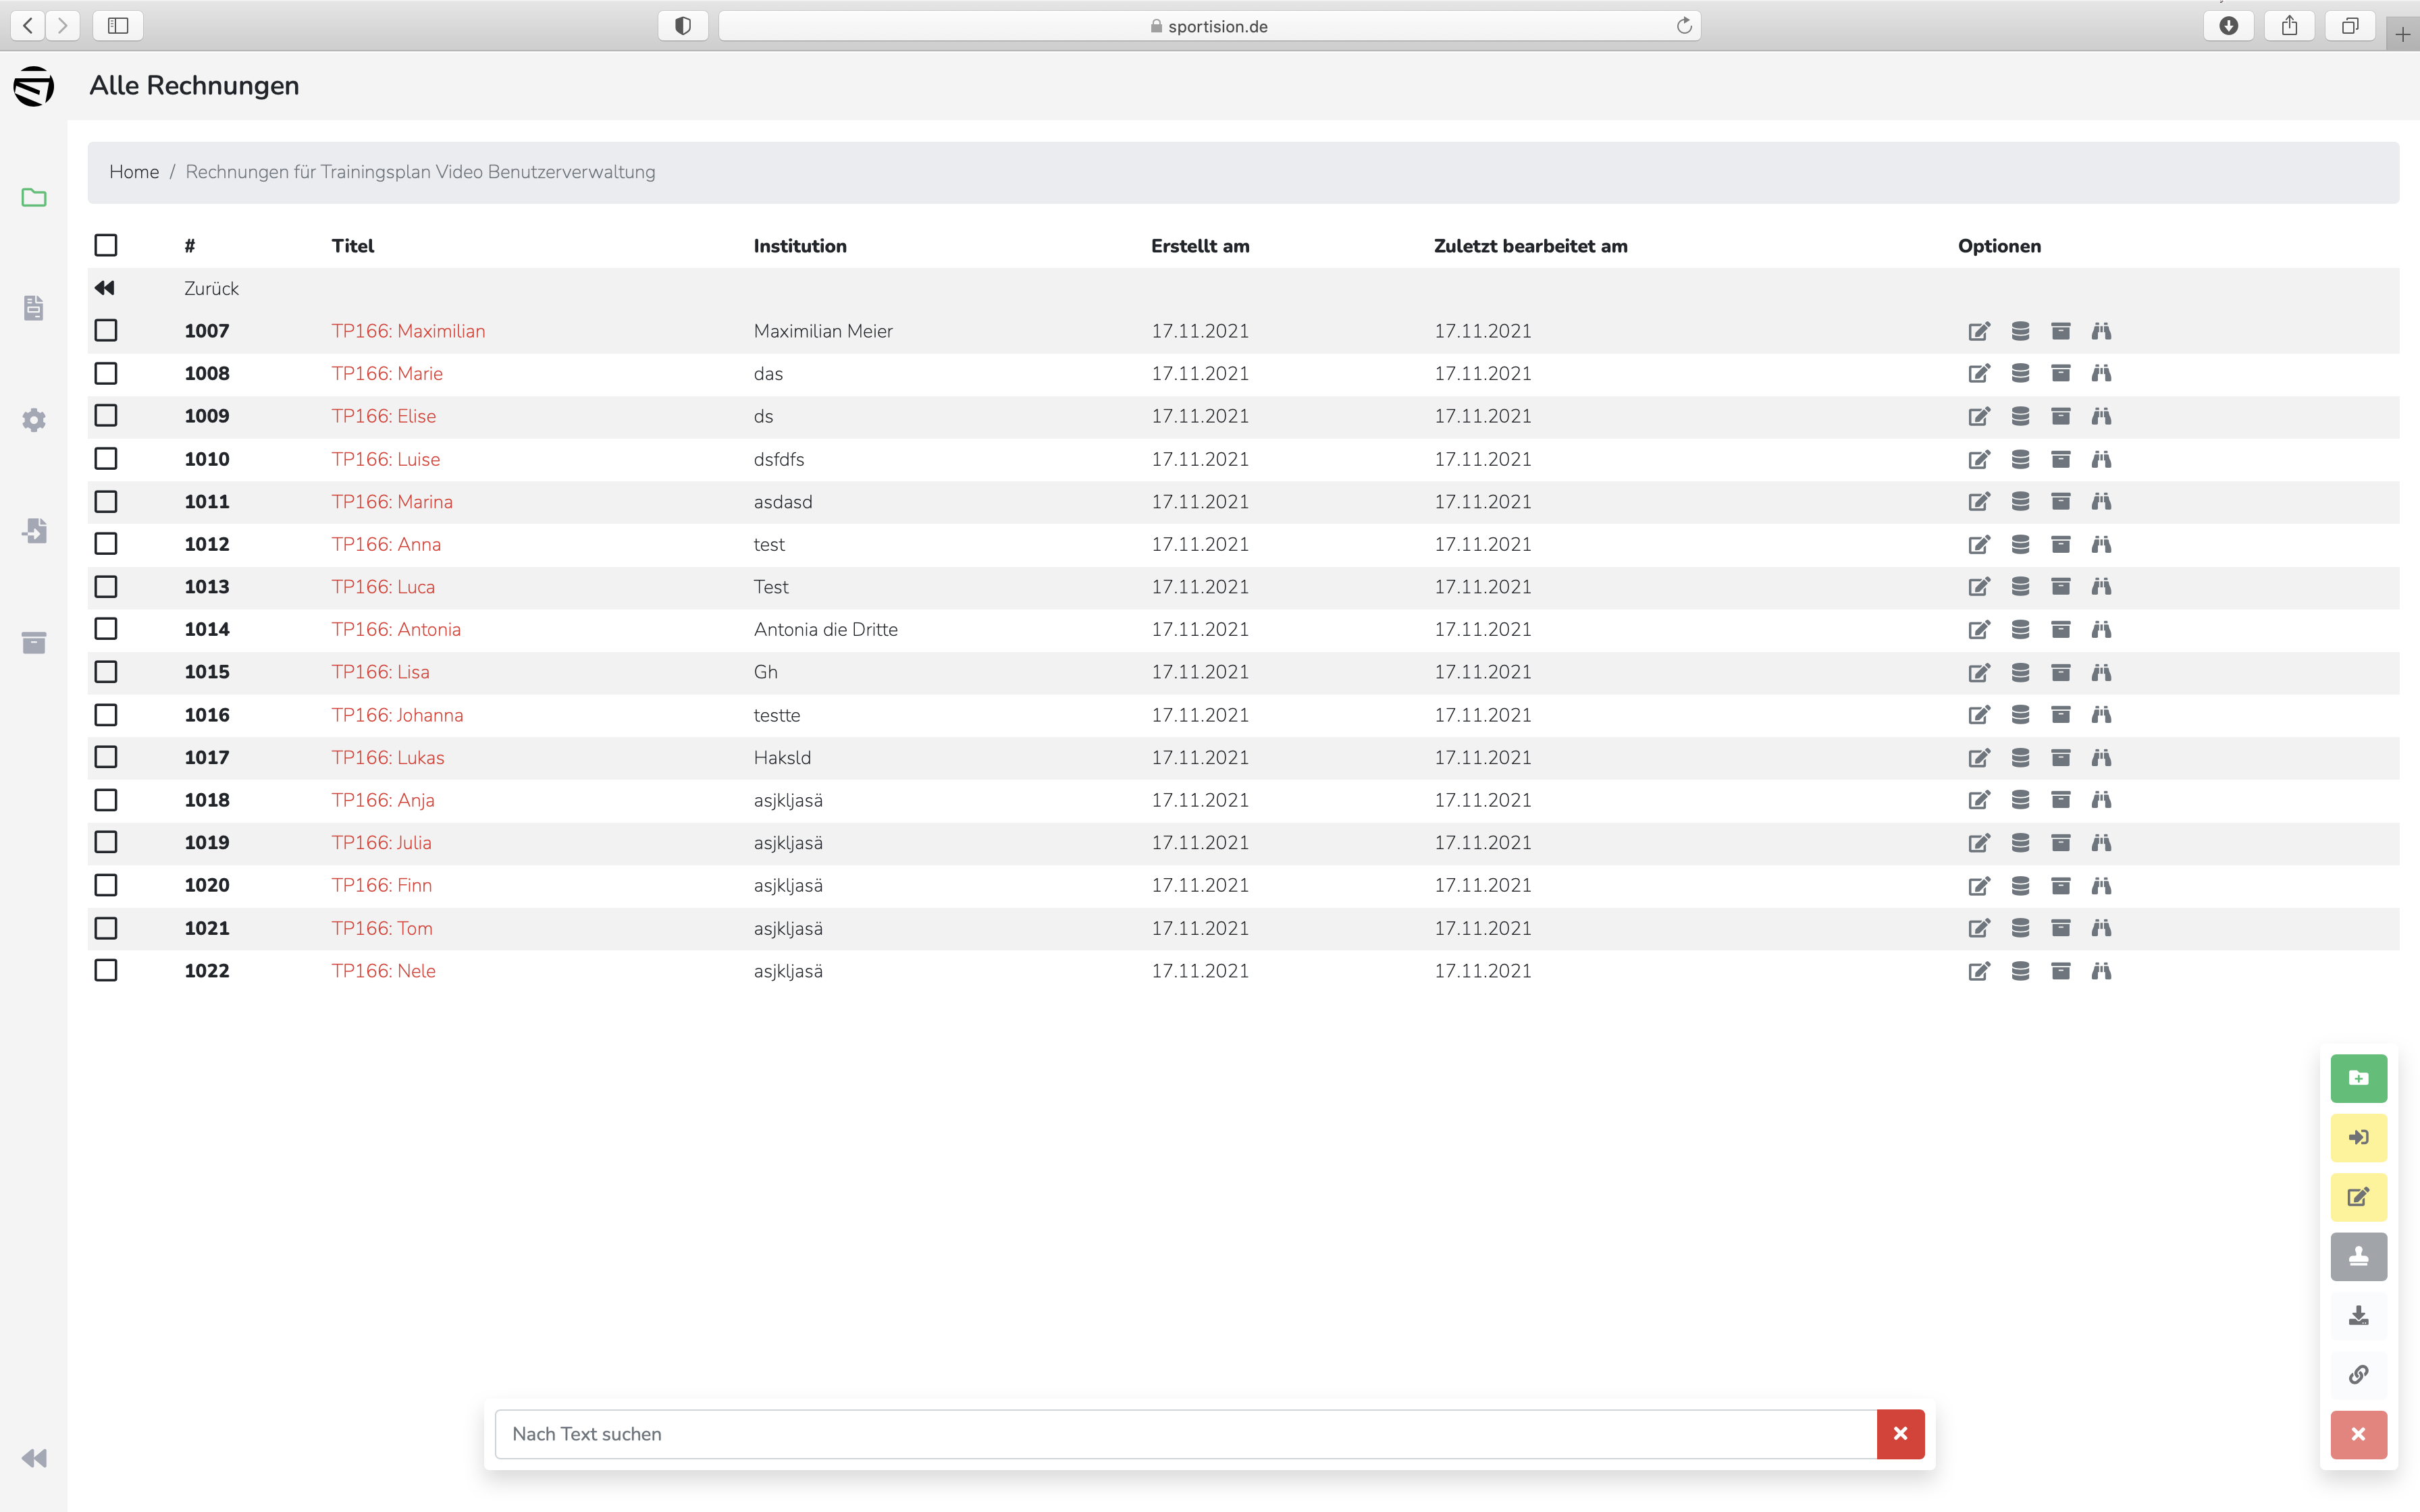This screenshot has height=1512, width=2420.
Task: Check the box for invoice 1016
Action: [x=106, y=715]
